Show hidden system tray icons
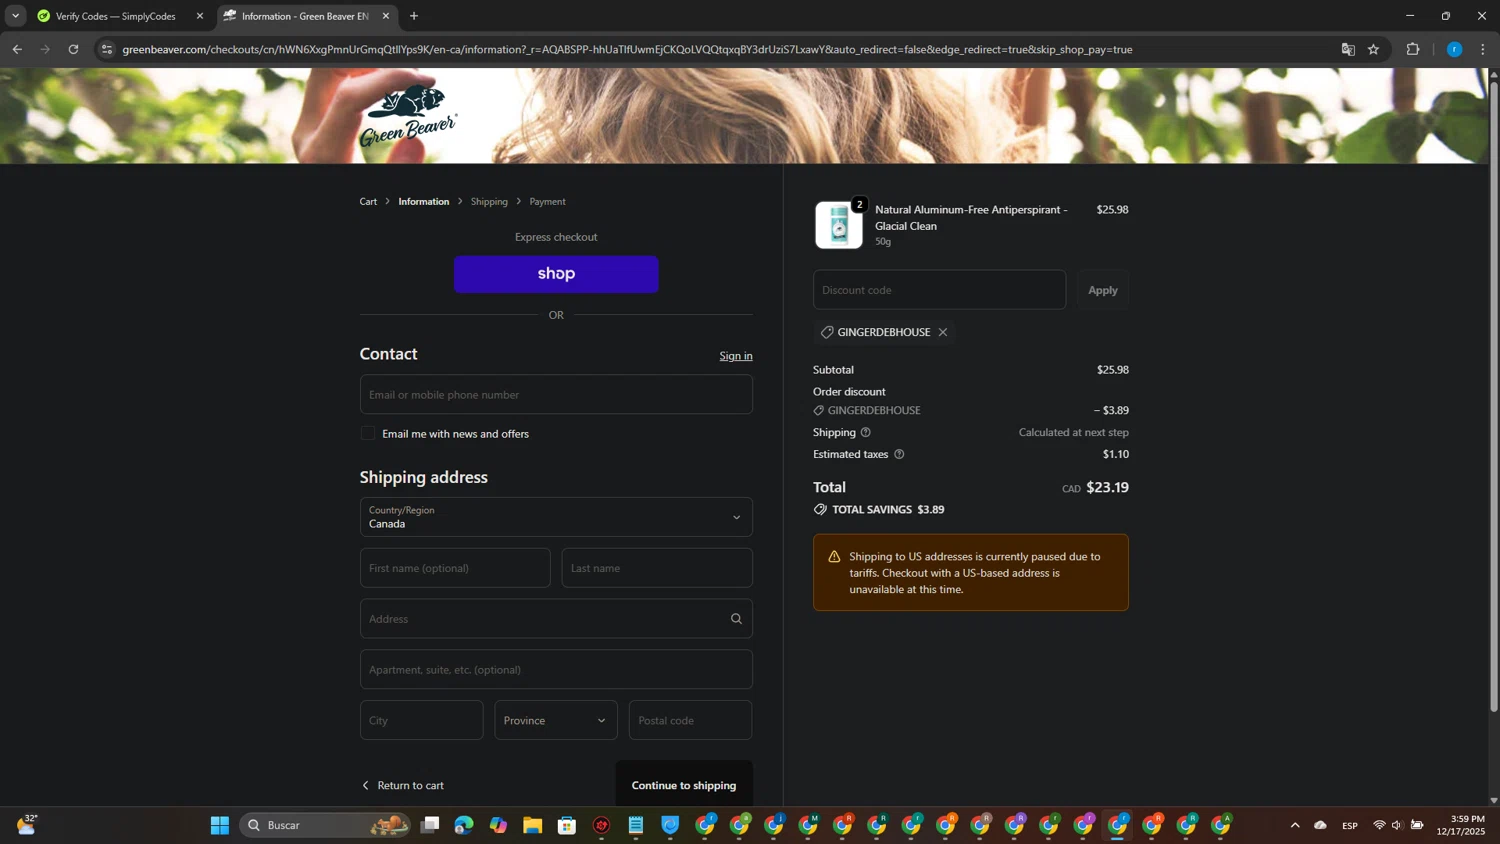The height and width of the screenshot is (844, 1500). tap(1295, 825)
